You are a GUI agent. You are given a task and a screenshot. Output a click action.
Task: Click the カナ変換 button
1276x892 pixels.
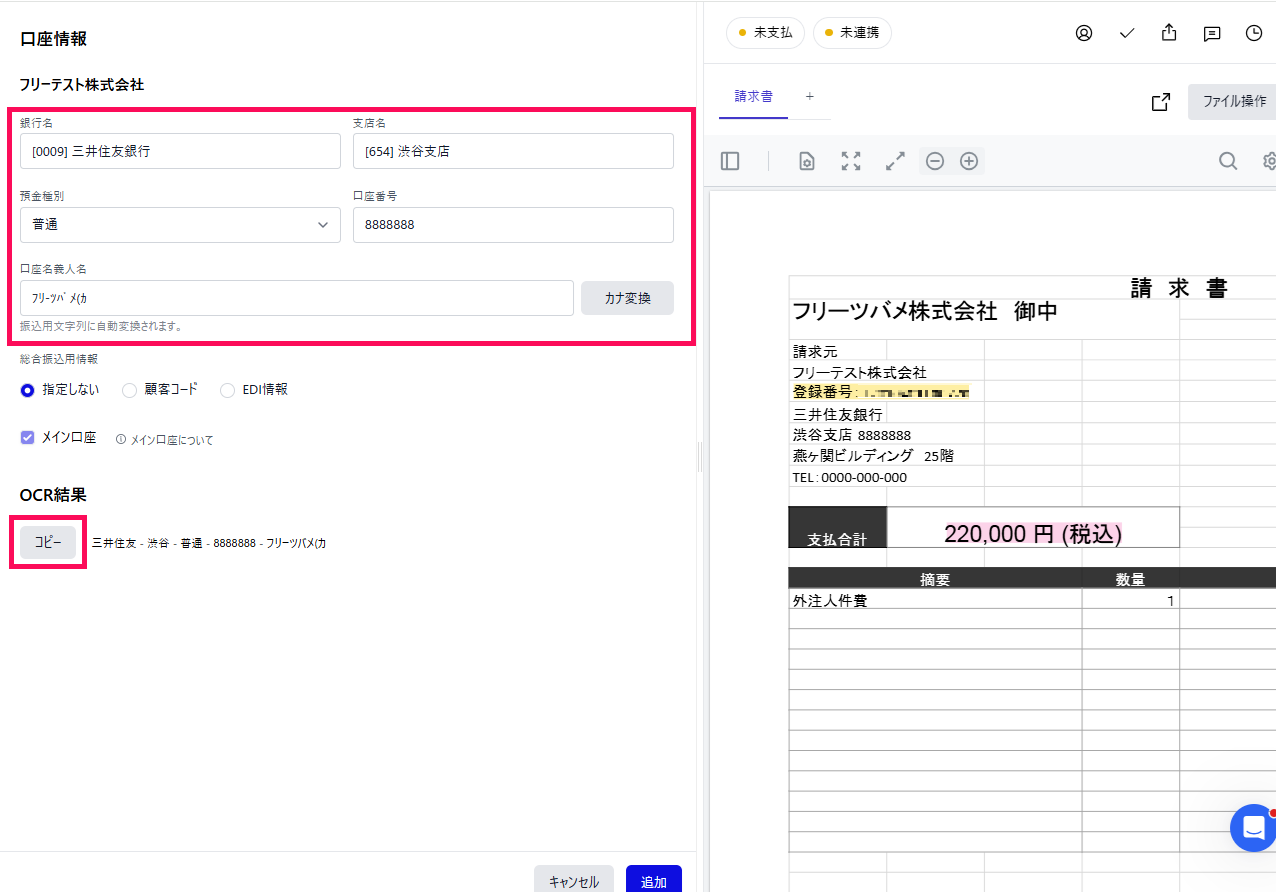pyautogui.click(x=627, y=298)
